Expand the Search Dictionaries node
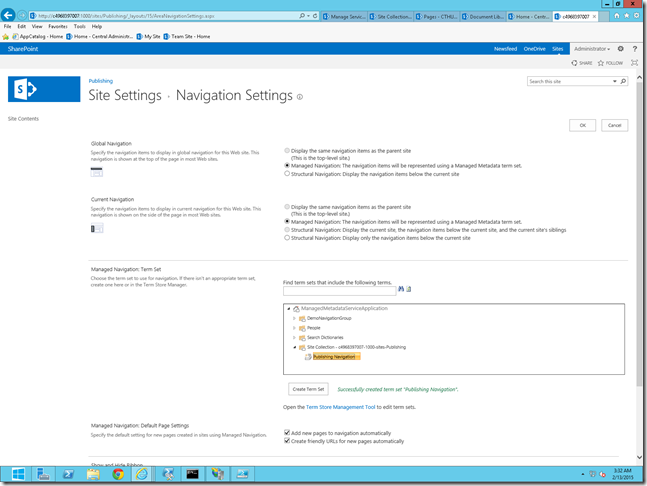This screenshot has height=486, width=647. [294, 337]
